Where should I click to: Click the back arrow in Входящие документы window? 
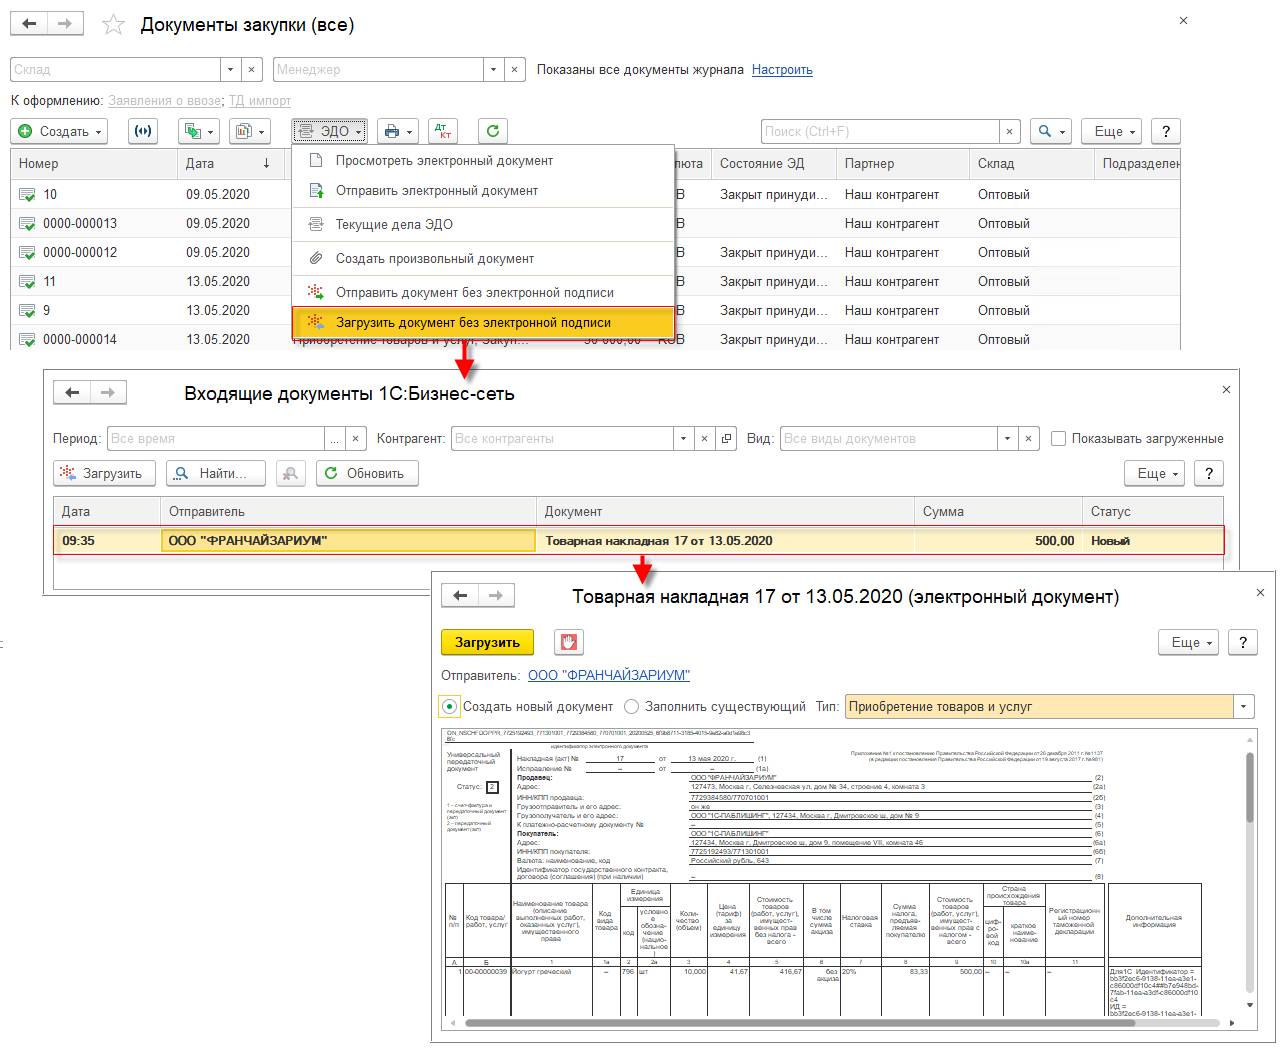tap(72, 393)
